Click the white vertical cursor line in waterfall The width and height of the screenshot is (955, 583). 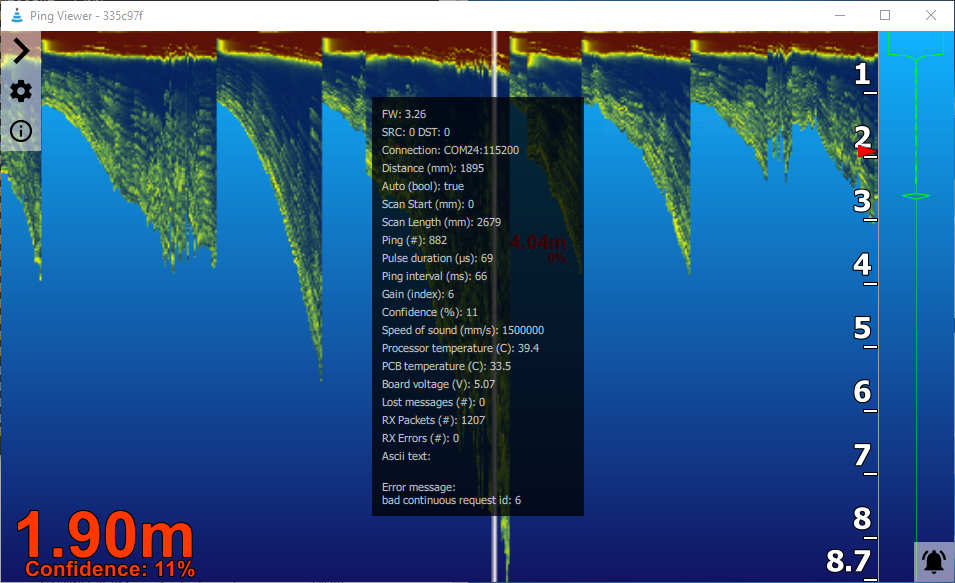coord(495,305)
